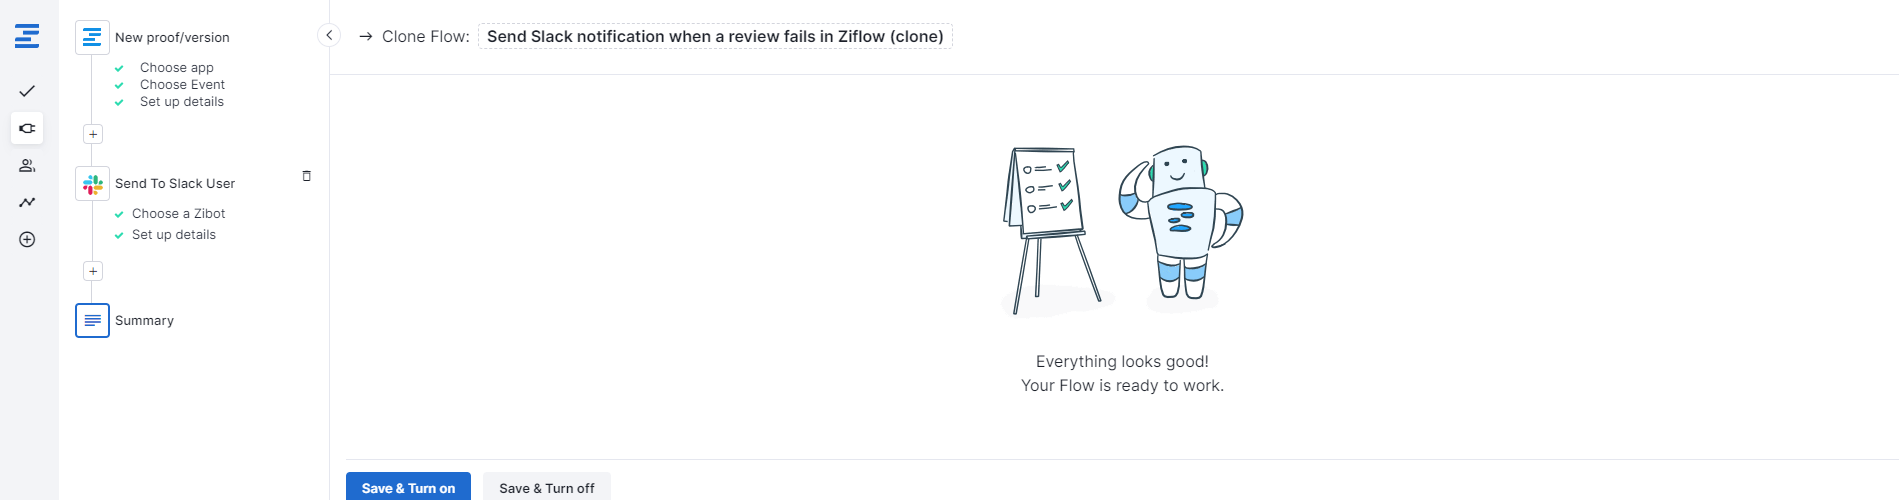Click Save & Turn off button
The image size is (1899, 500).
pyautogui.click(x=546, y=487)
